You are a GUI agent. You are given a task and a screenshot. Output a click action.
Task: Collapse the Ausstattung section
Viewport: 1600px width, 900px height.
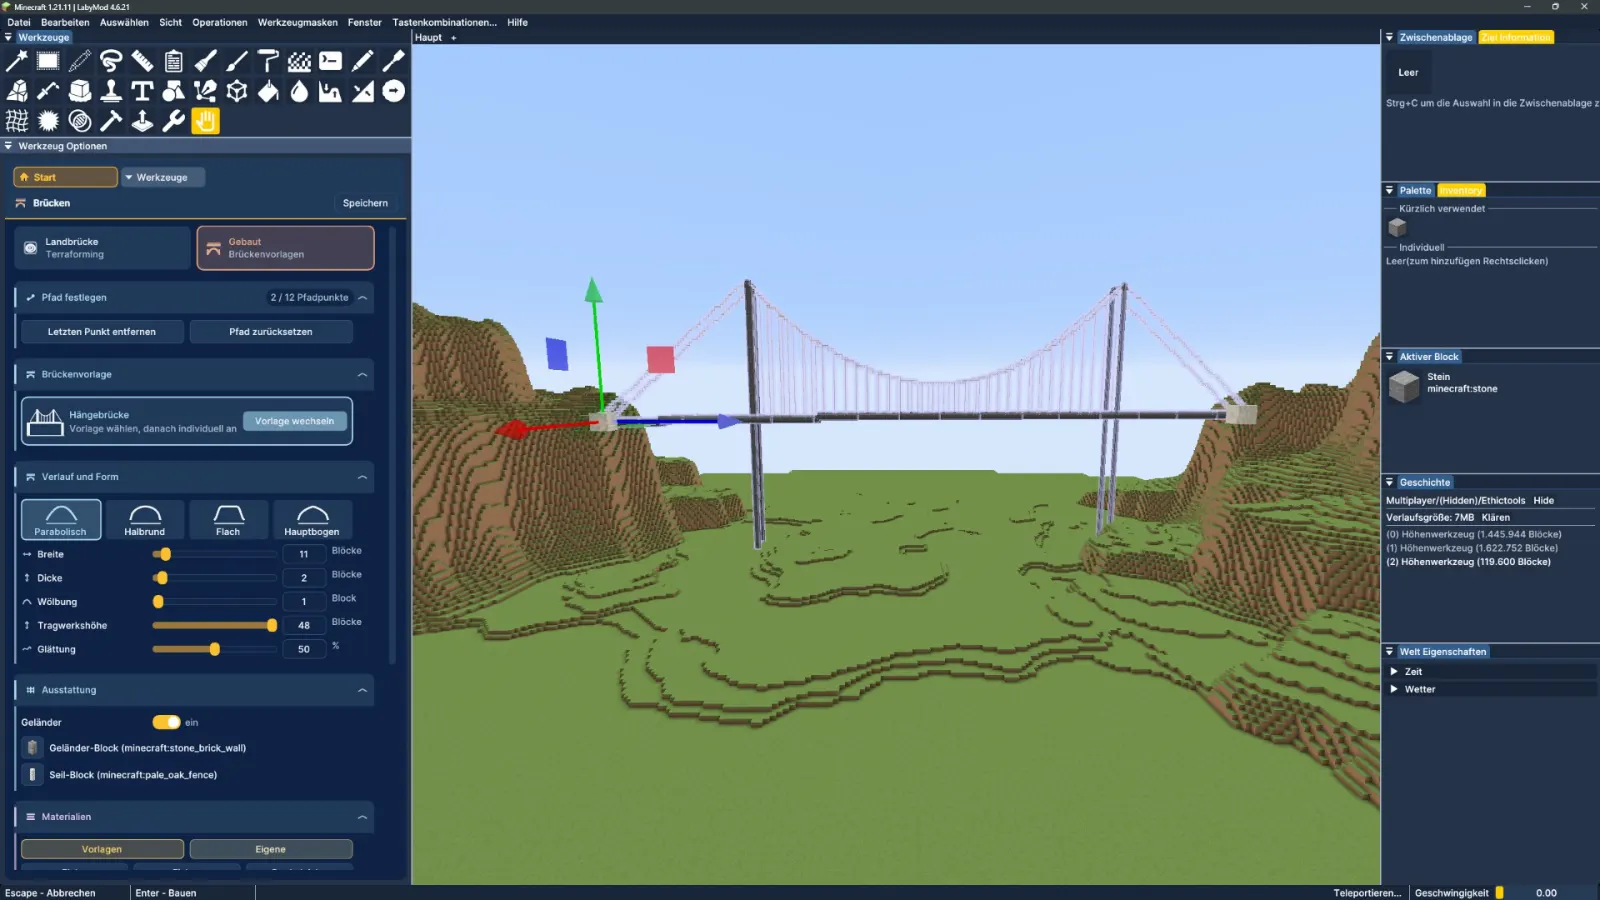[x=362, y=690]
